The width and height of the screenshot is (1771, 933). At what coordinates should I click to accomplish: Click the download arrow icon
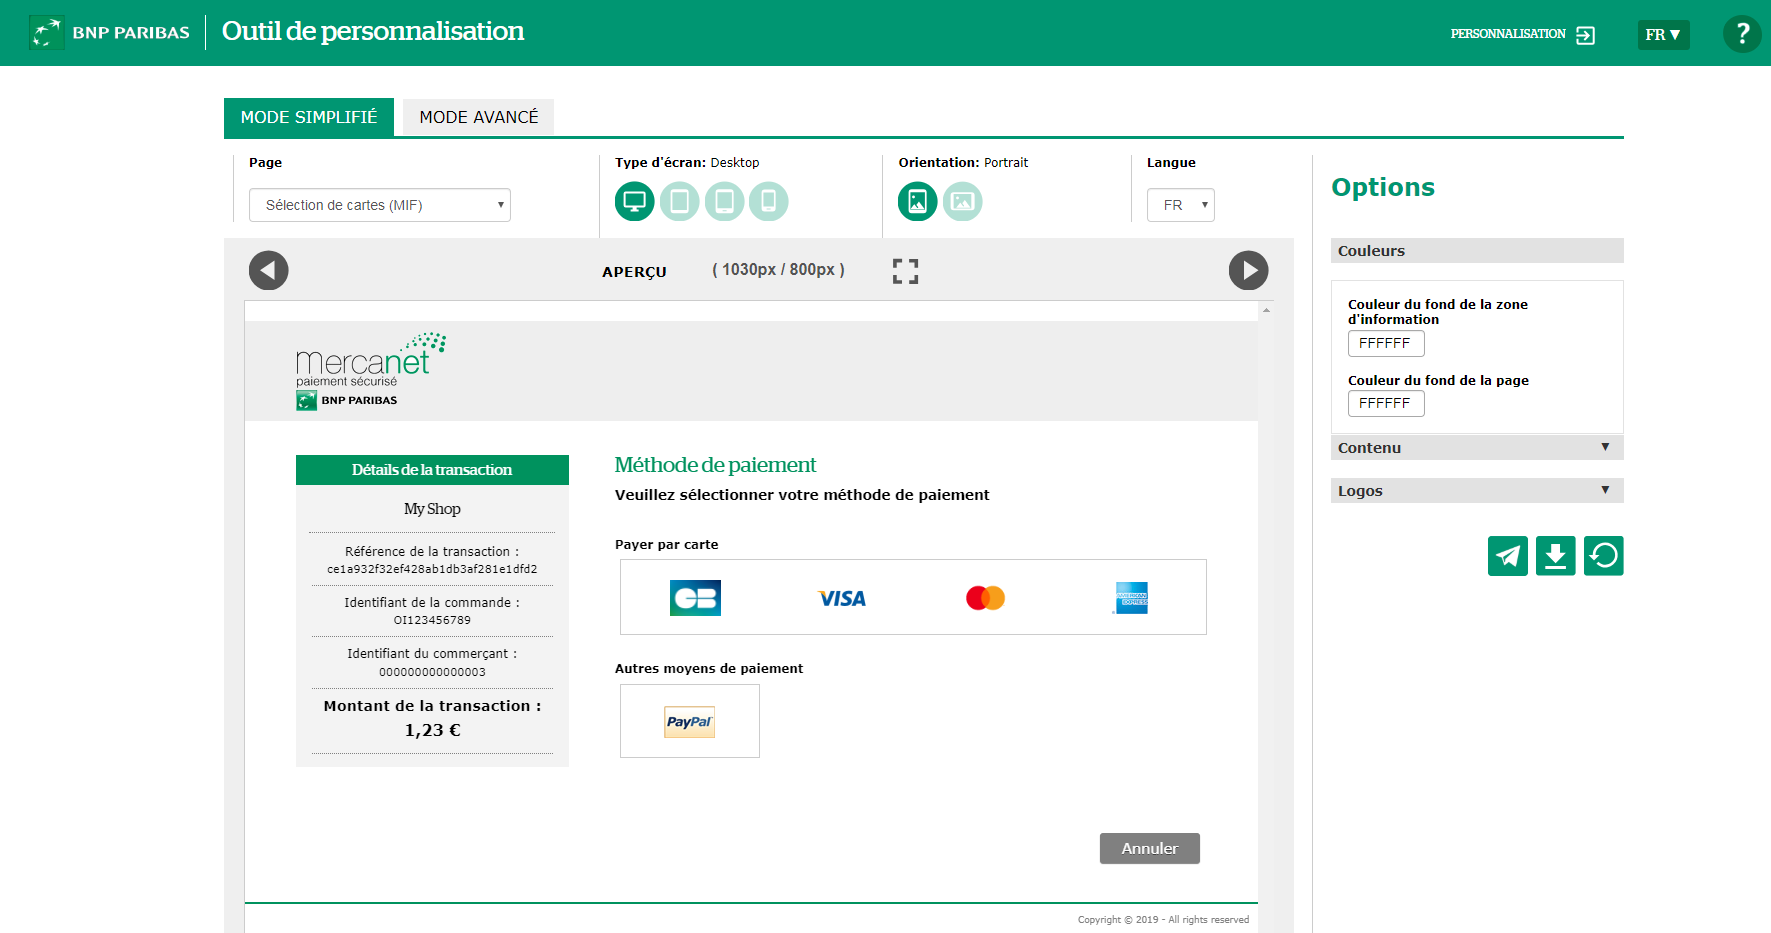1555,556
